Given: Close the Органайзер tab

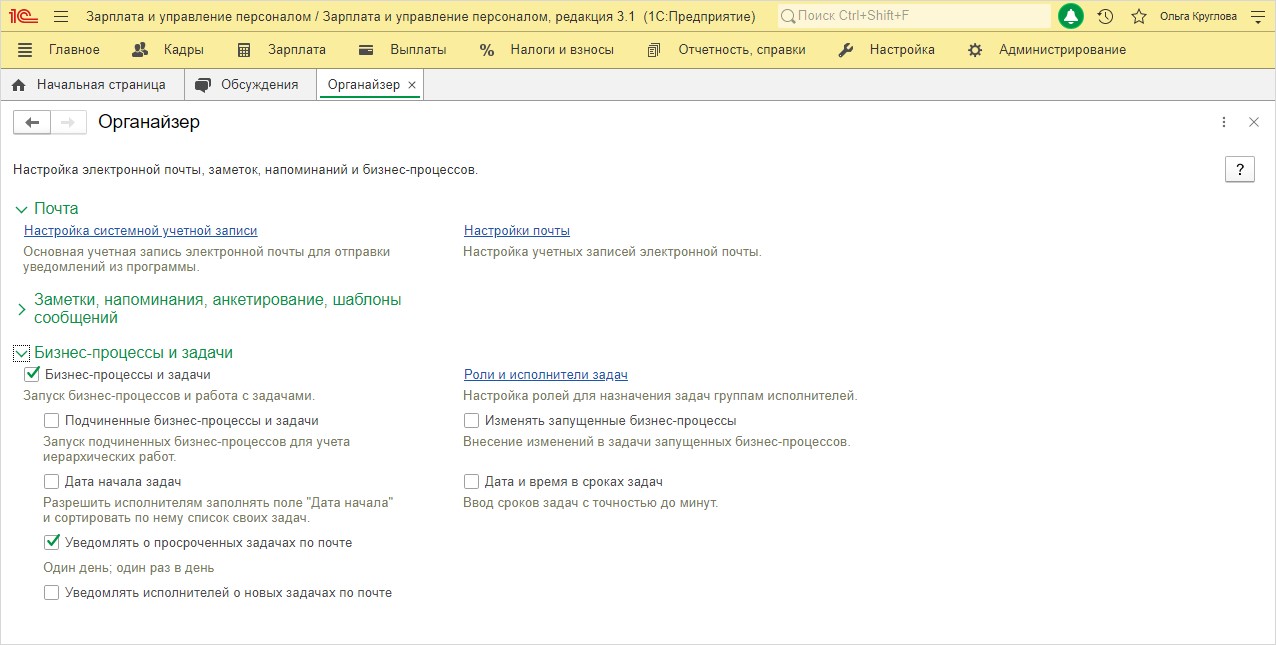Looking at the screenshot, I should coord(412,85).
